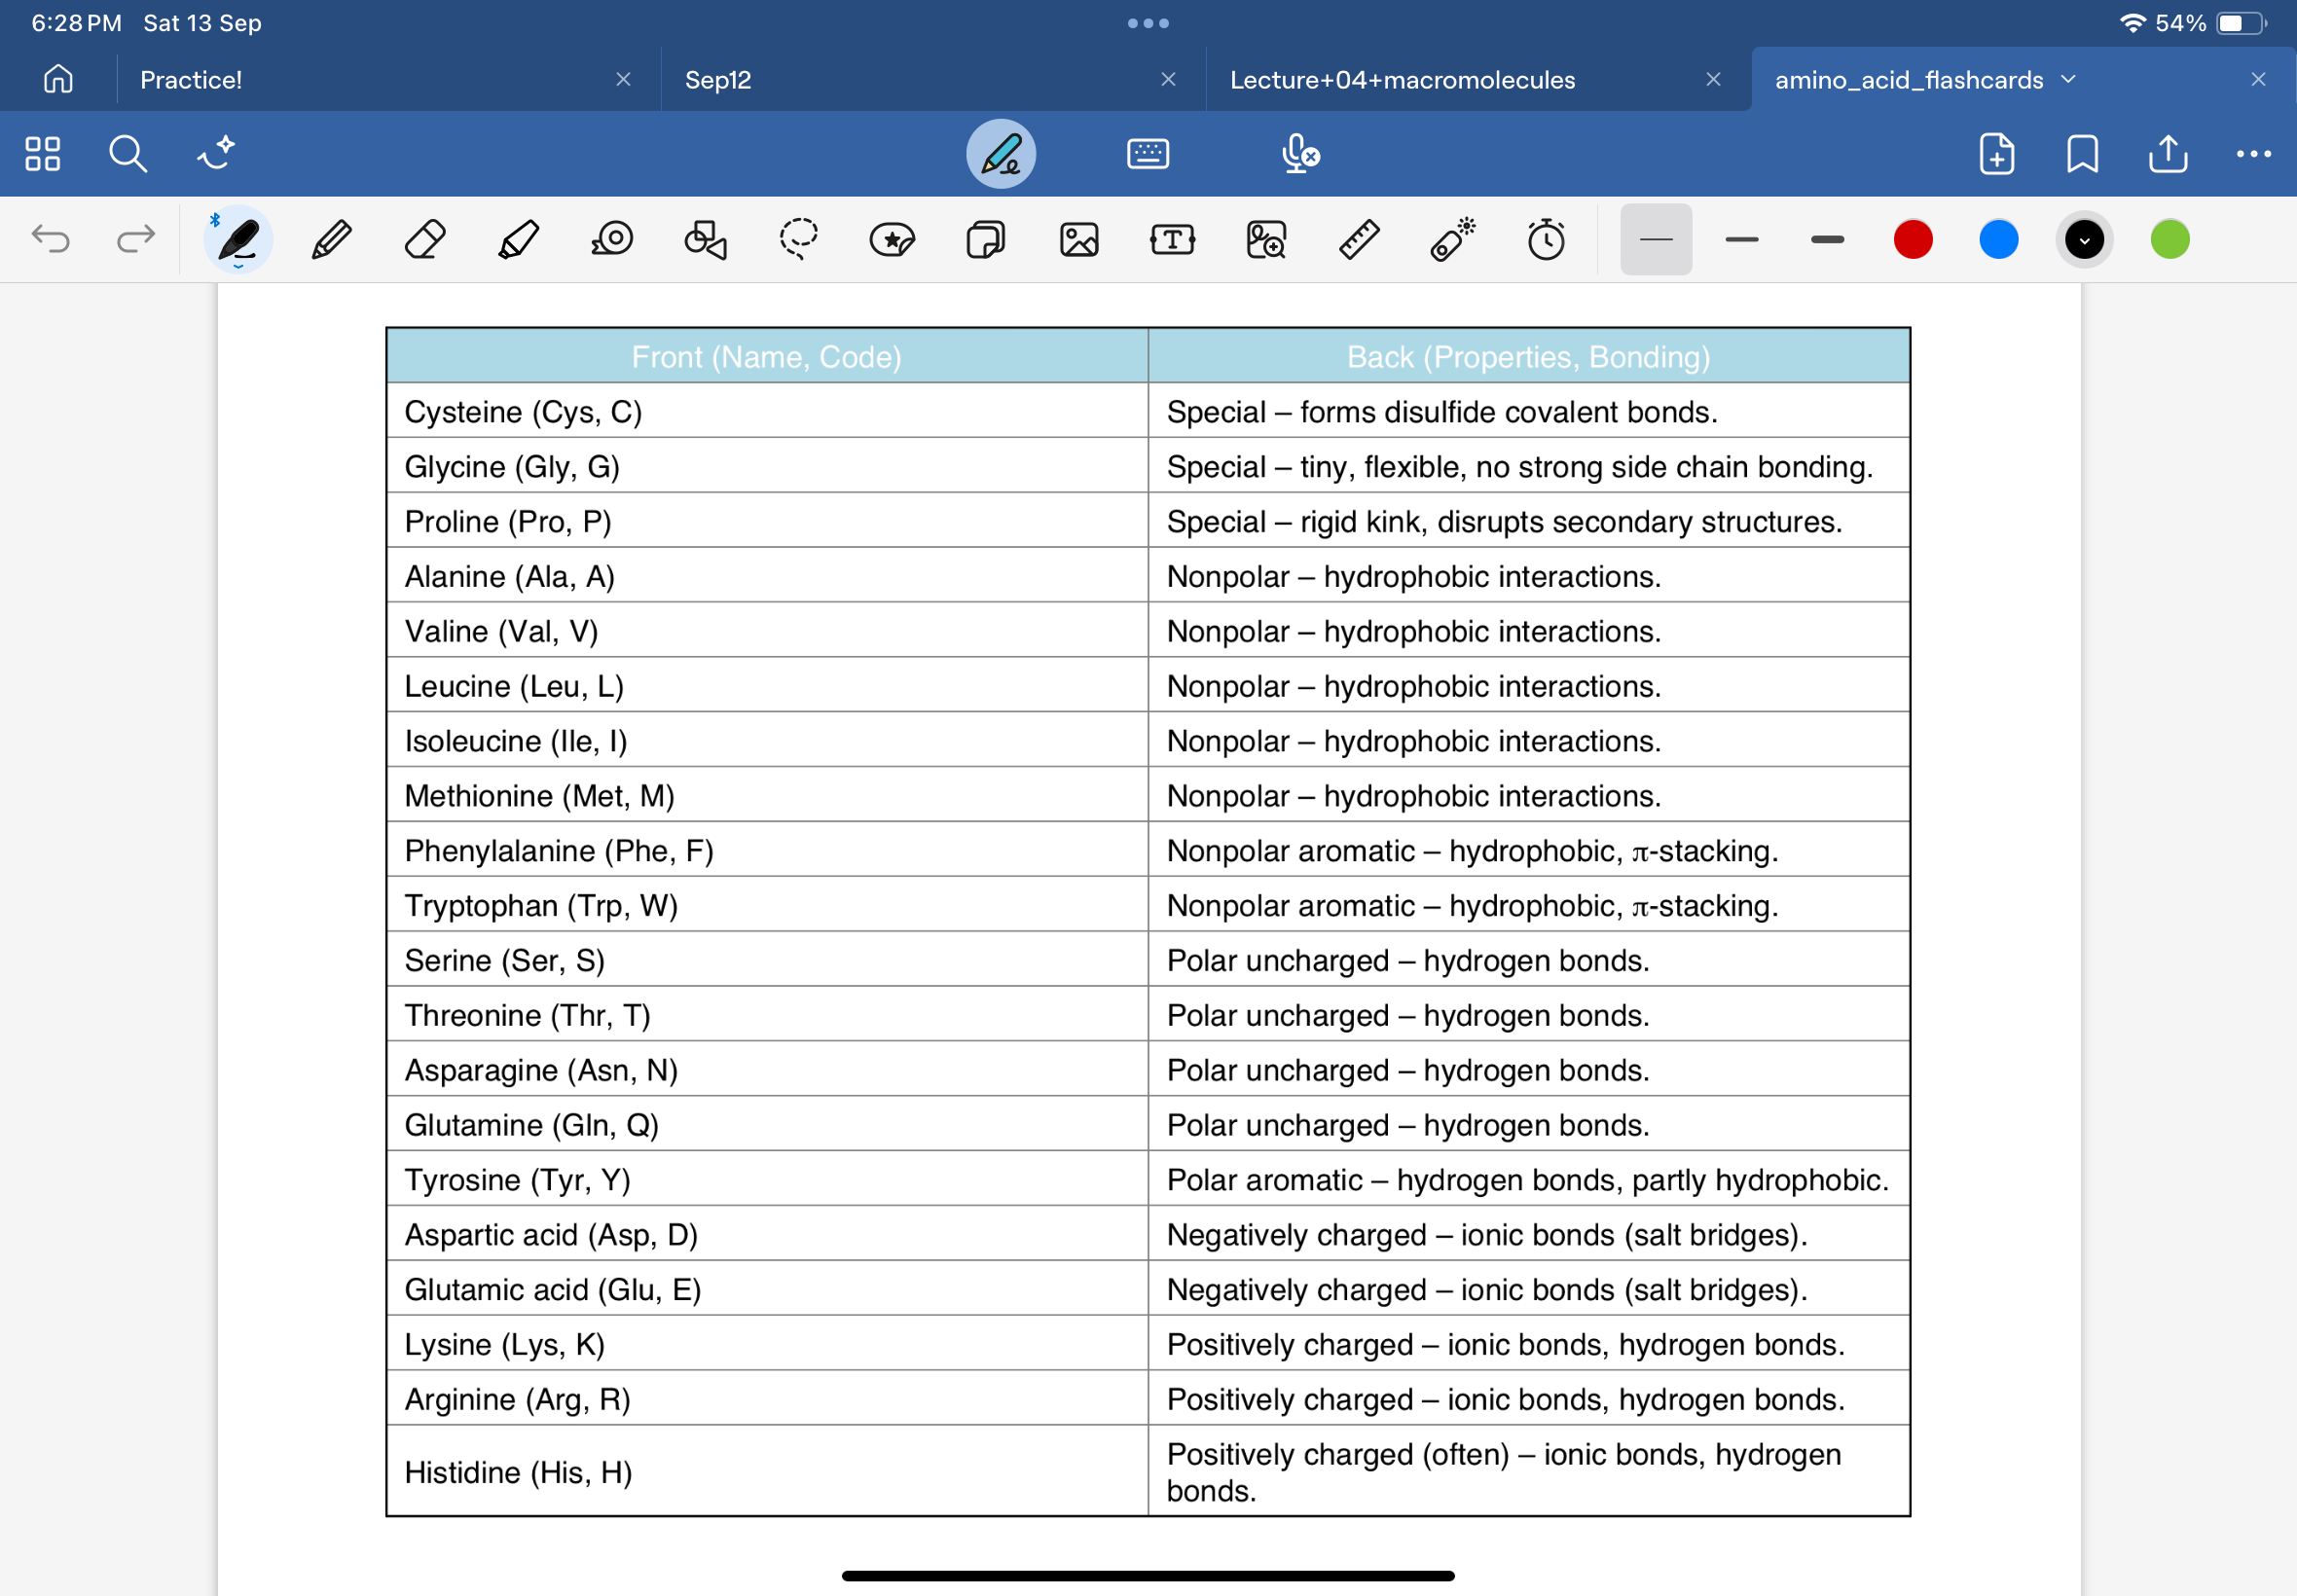Tap the 'Proline (Pro, P)' cell
Viewport: 2297px width, 1596px height.
[x=767, y=521]
